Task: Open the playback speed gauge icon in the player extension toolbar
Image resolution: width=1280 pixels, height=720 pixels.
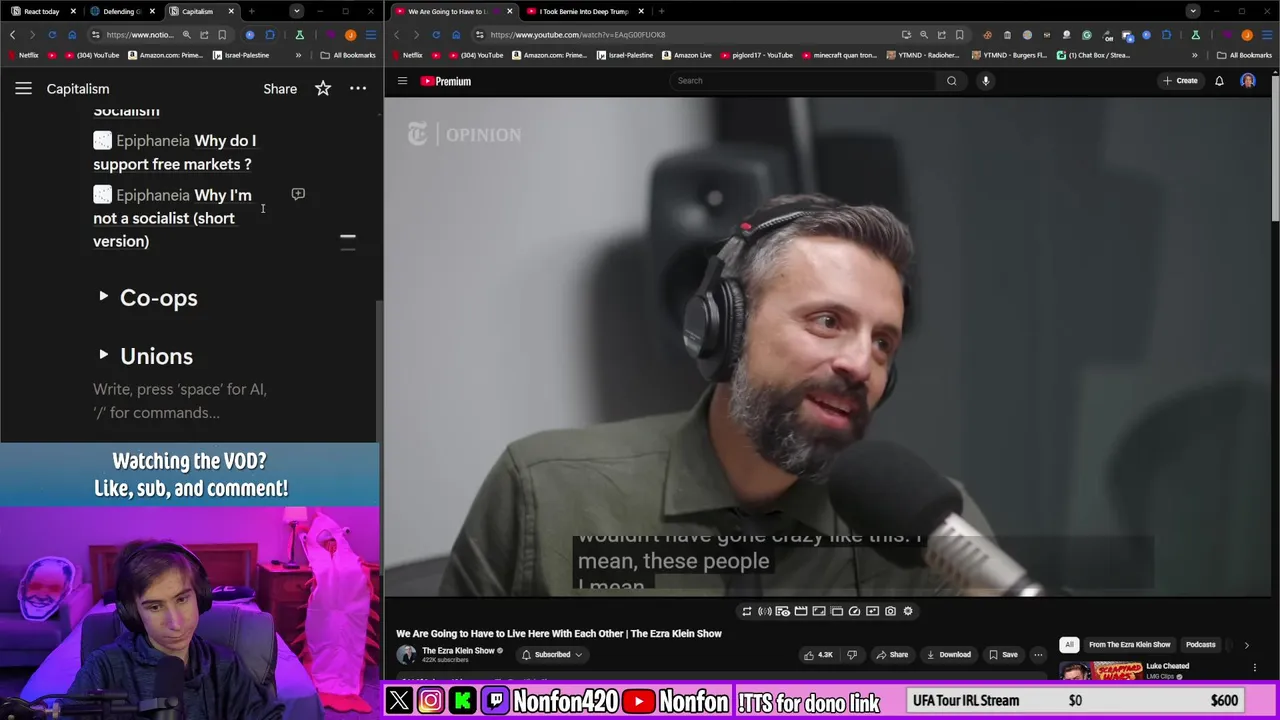Action: [x=854, y=611]
